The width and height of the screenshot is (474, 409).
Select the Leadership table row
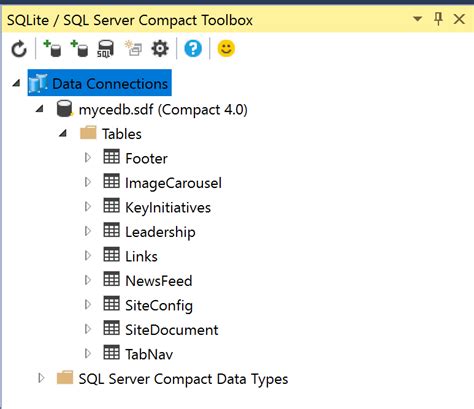point(160,232)
